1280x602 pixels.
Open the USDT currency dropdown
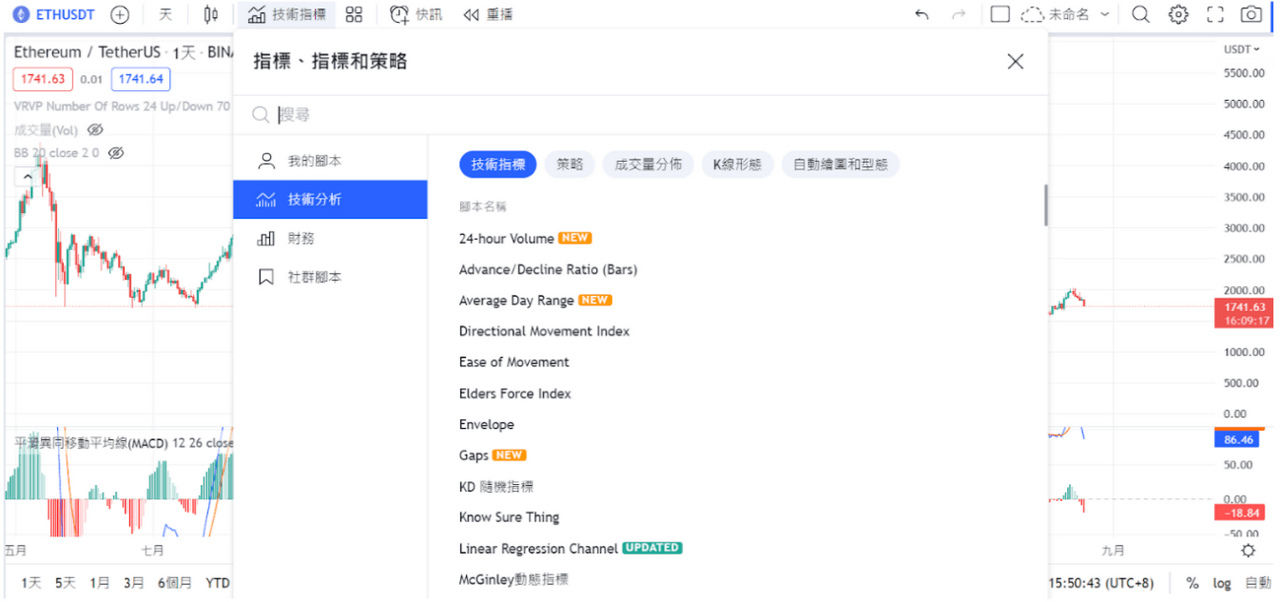tap(1244, 49)
